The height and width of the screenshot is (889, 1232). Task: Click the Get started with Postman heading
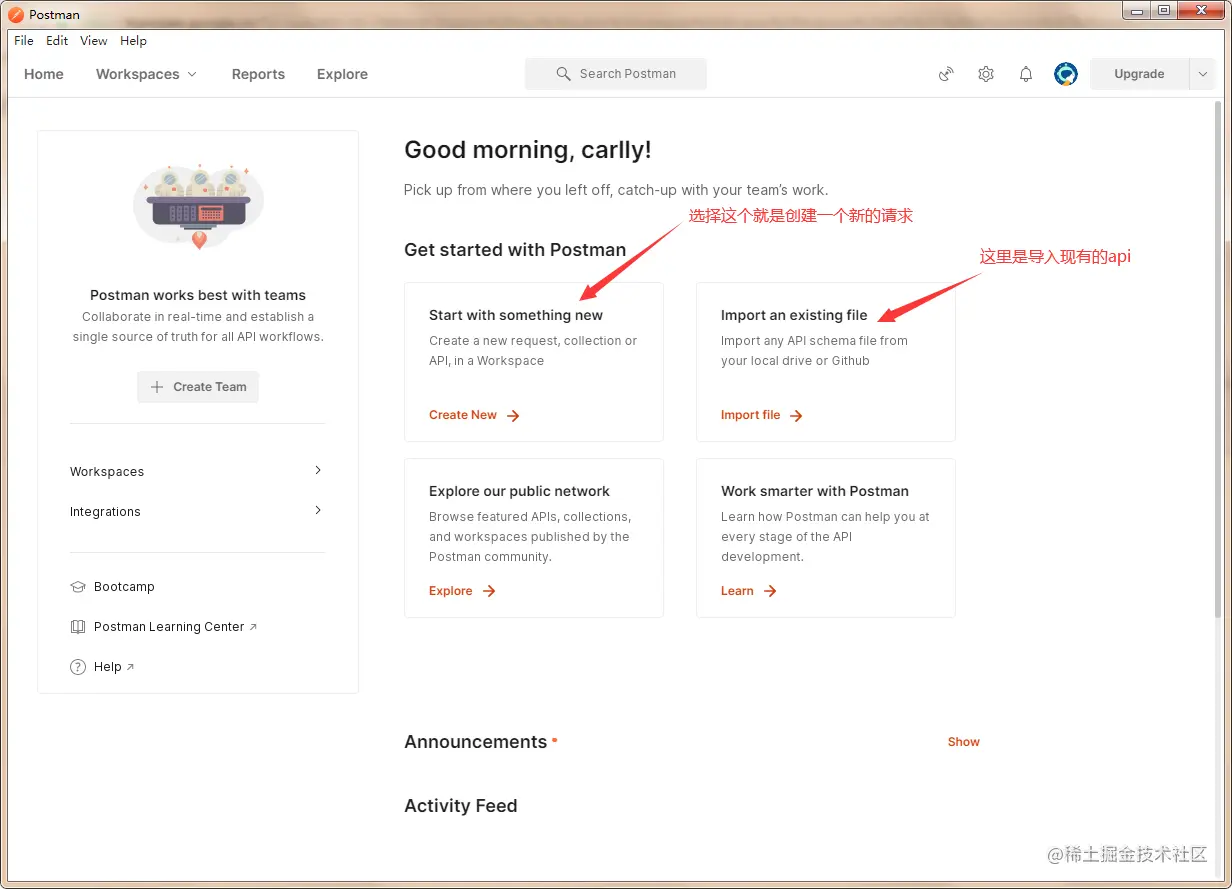[515, 250]
